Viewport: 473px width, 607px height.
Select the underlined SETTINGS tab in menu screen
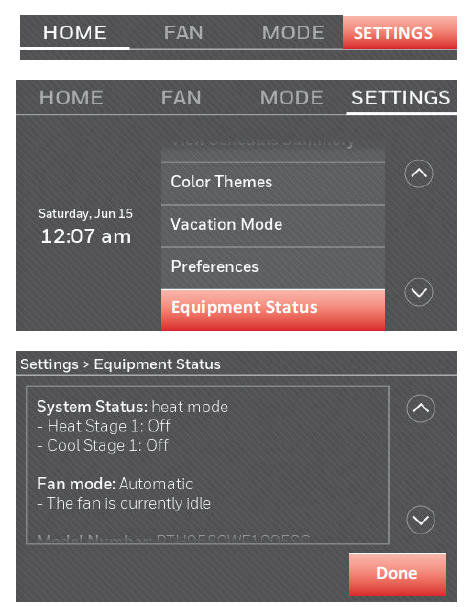(x=401, y=98)
